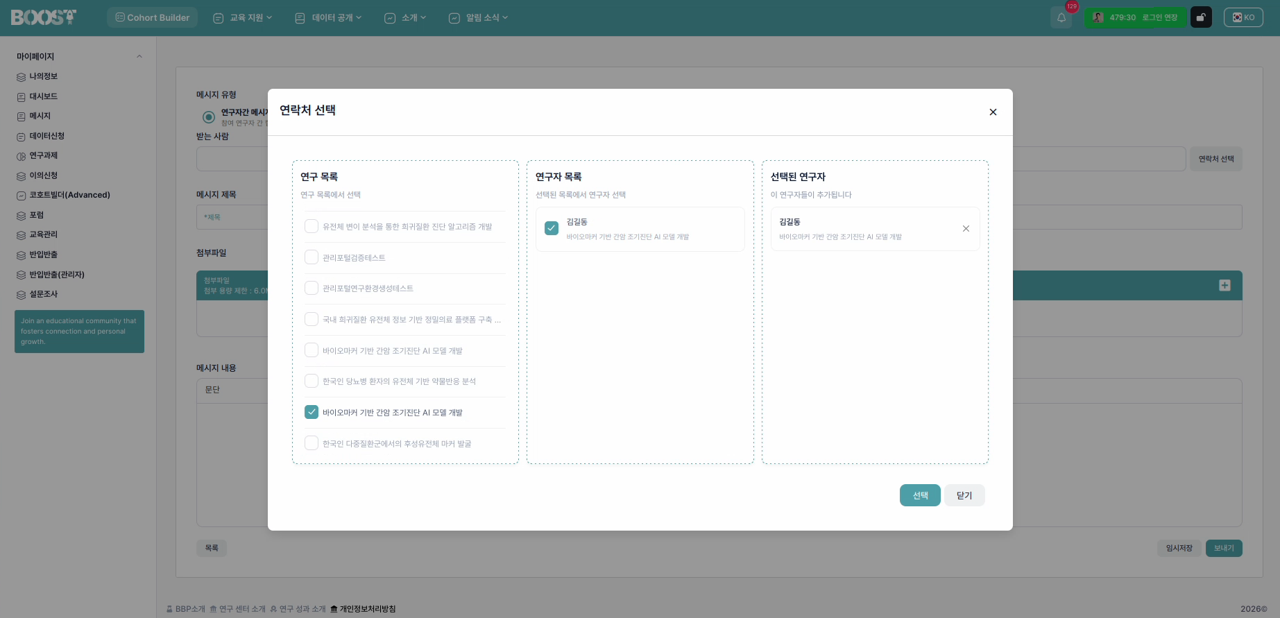The height and width of the screenshot is (618, 1280).
Task: Click the 연락처 선택 button behind dialog
Action: tap(1216, 159)
